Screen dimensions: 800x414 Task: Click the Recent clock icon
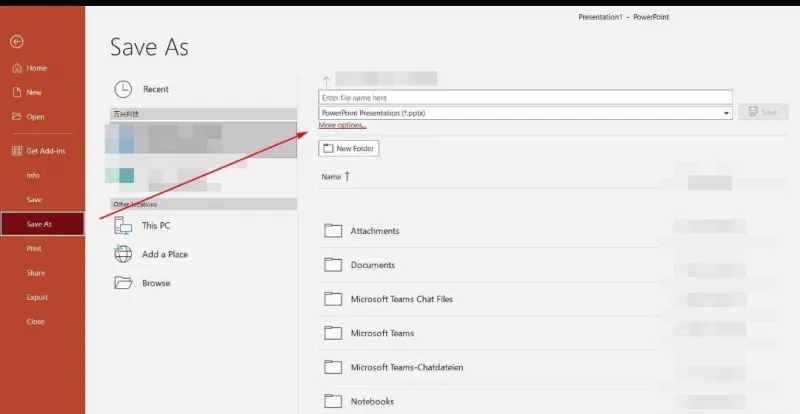point(123,89)
